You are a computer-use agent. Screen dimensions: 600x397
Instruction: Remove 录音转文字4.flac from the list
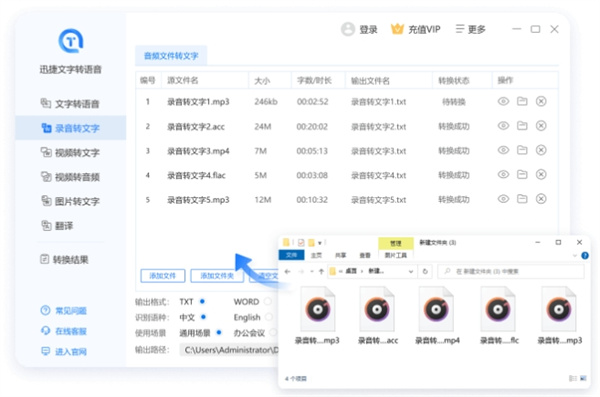coord(541,175)
